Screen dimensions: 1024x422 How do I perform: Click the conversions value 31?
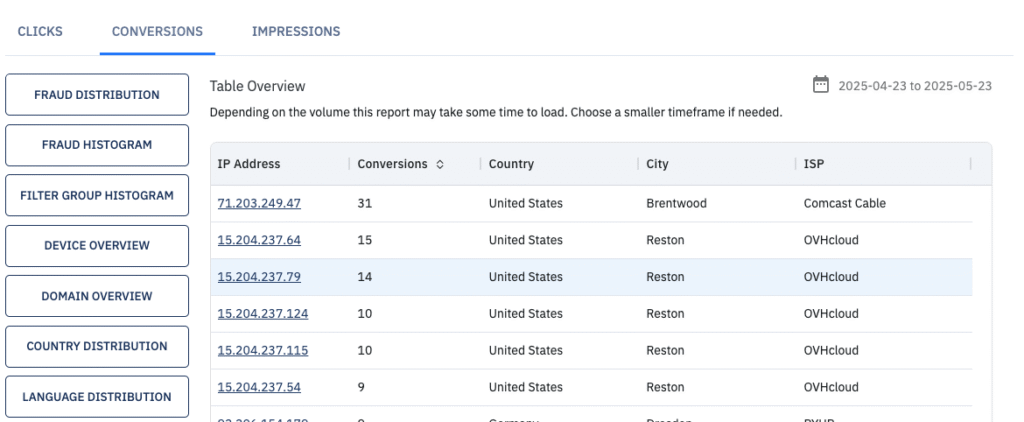click(x=364, y=203)
